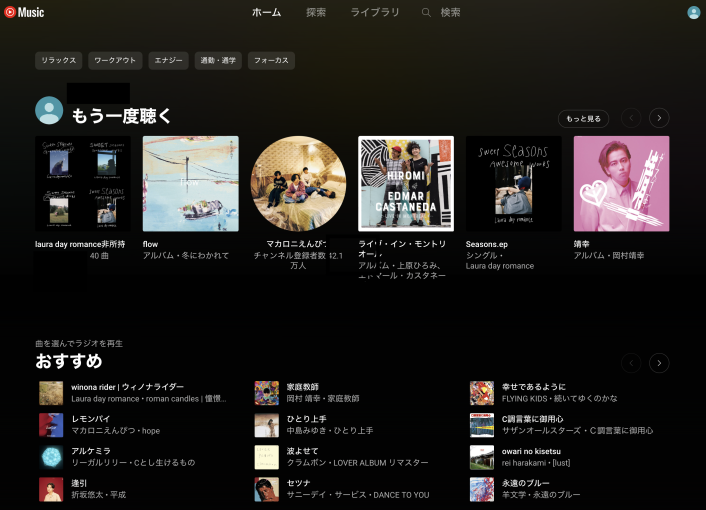
Task: Show next items in もう一度聴く carousel
Action: click(x=659, y=118)
